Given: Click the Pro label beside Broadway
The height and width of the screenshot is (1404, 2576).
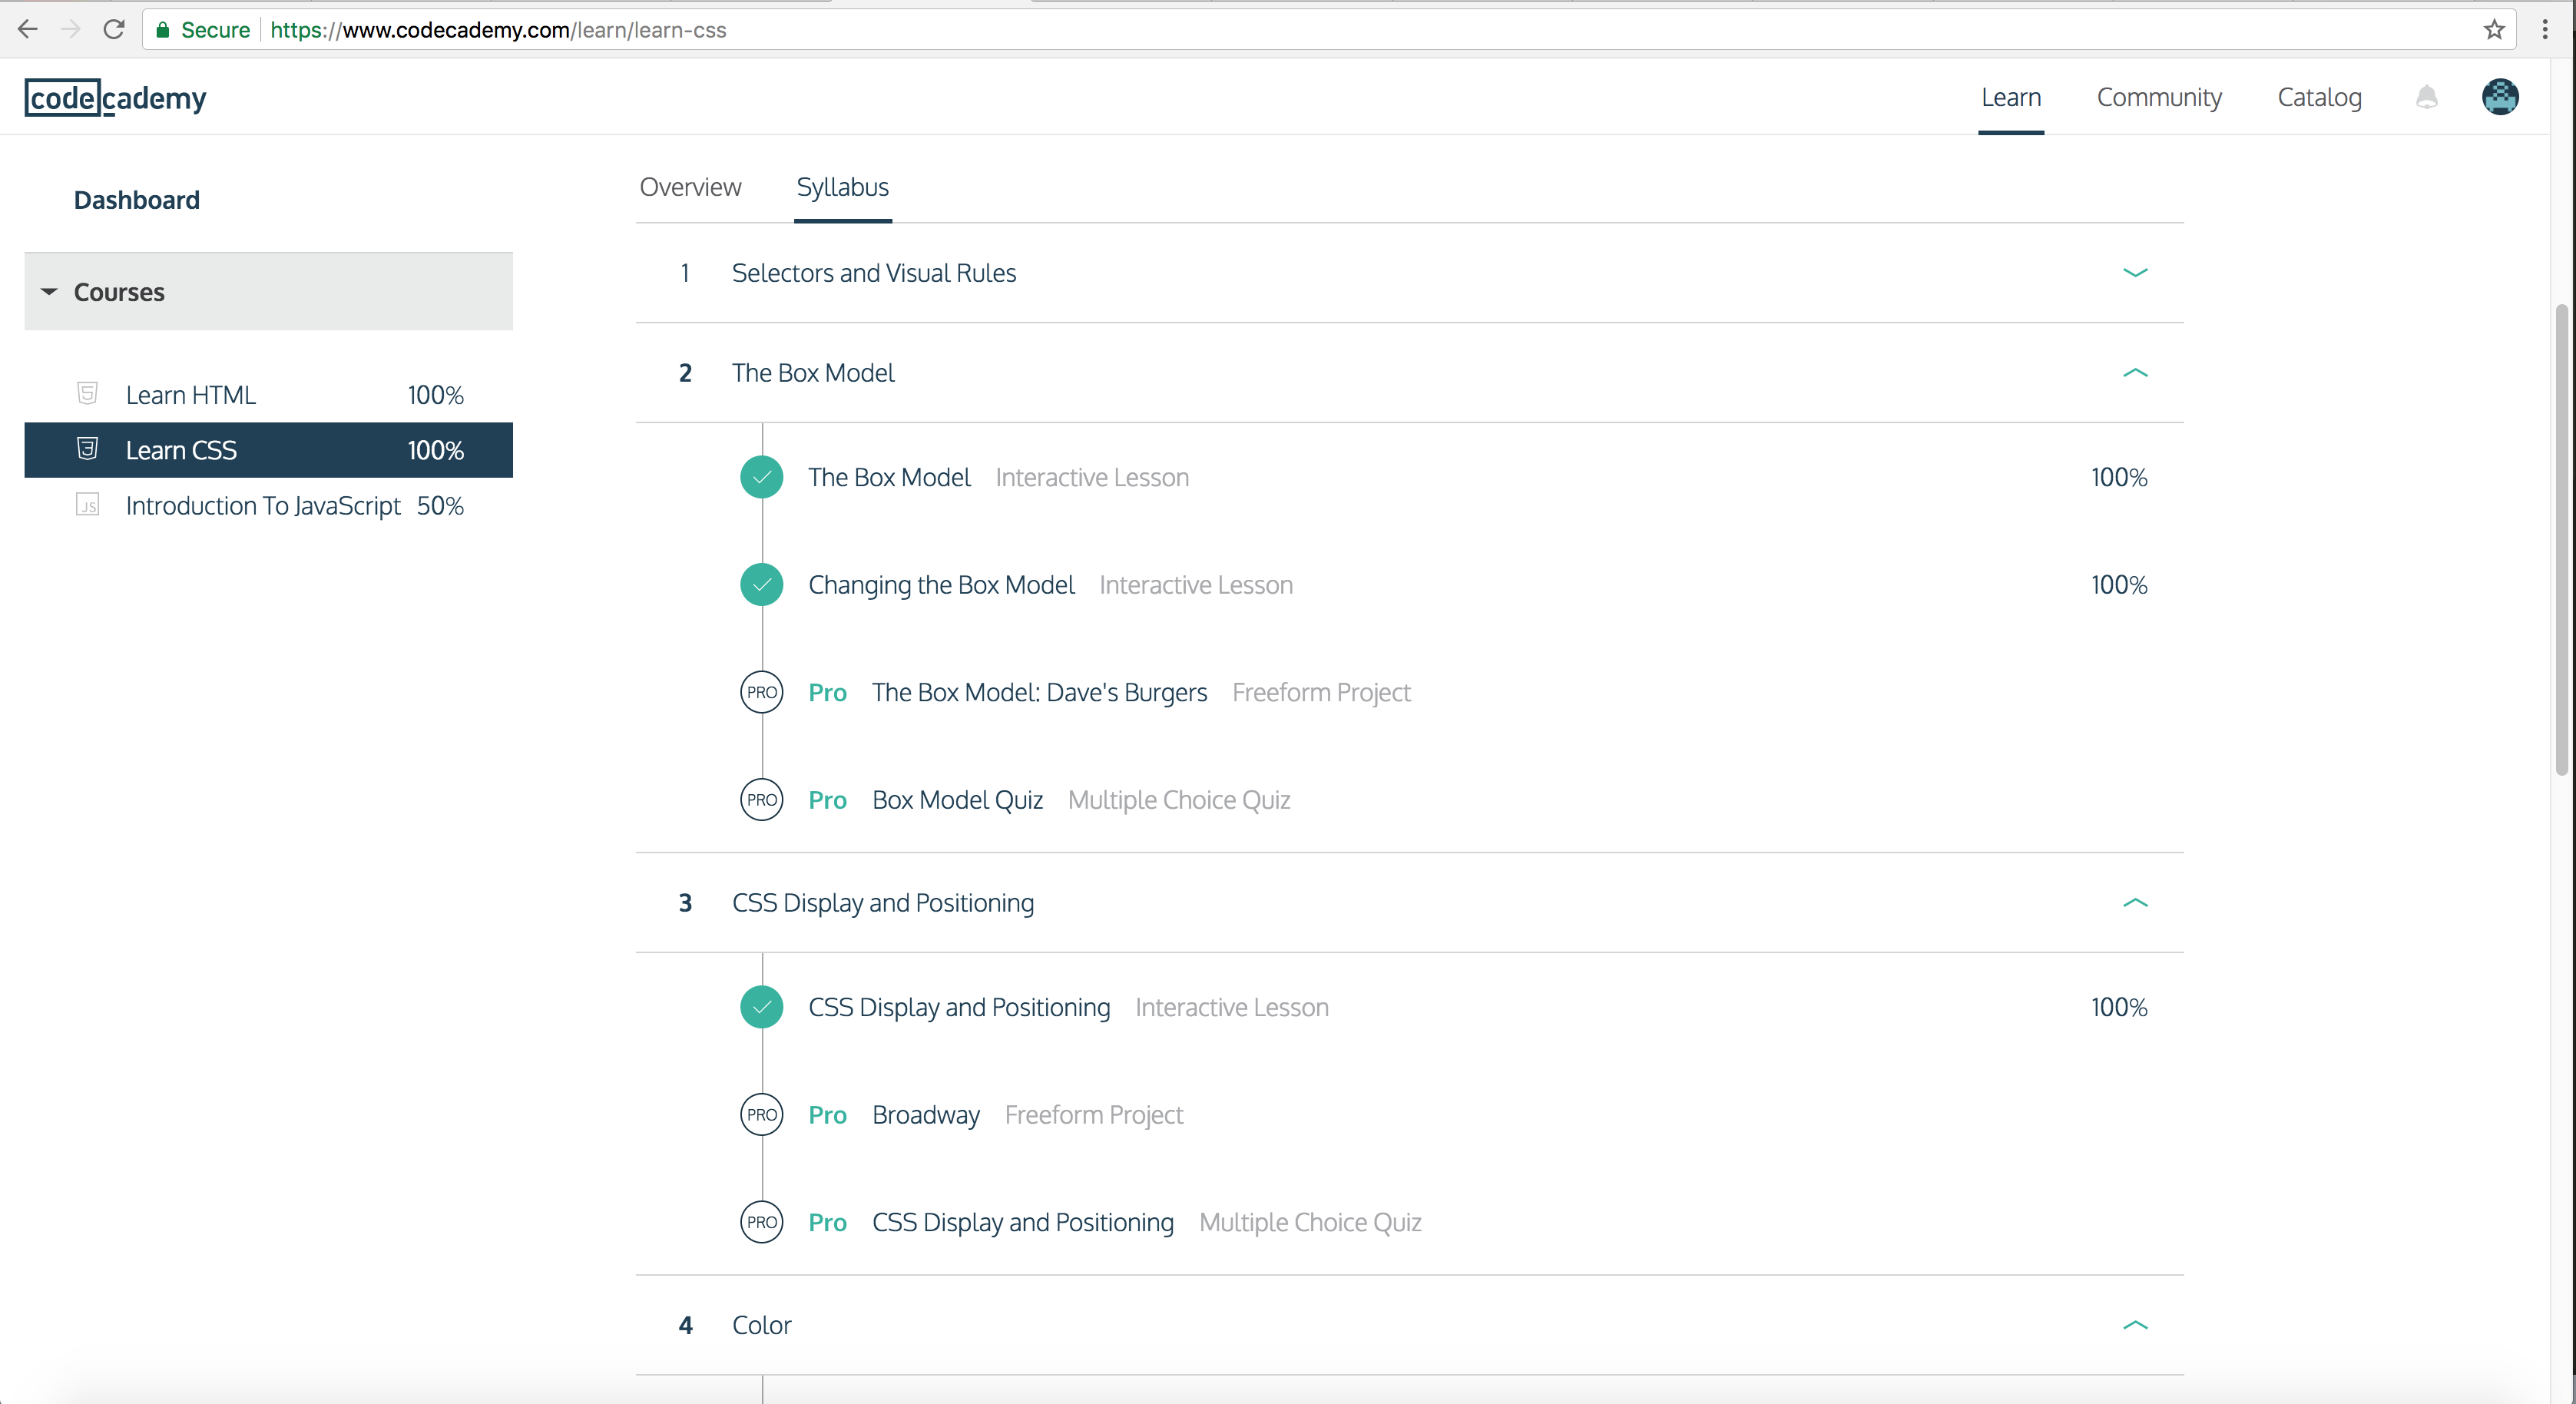Looking at the screenshot, I should pos(827,1114).
